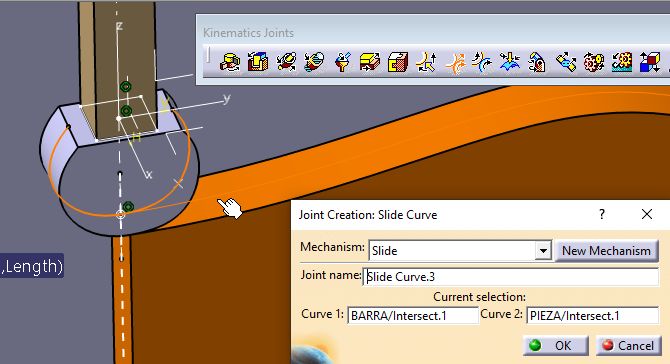Choose the Cylindrical Joint icon
This screenshot has width=670, height=364.
[286, 62]
